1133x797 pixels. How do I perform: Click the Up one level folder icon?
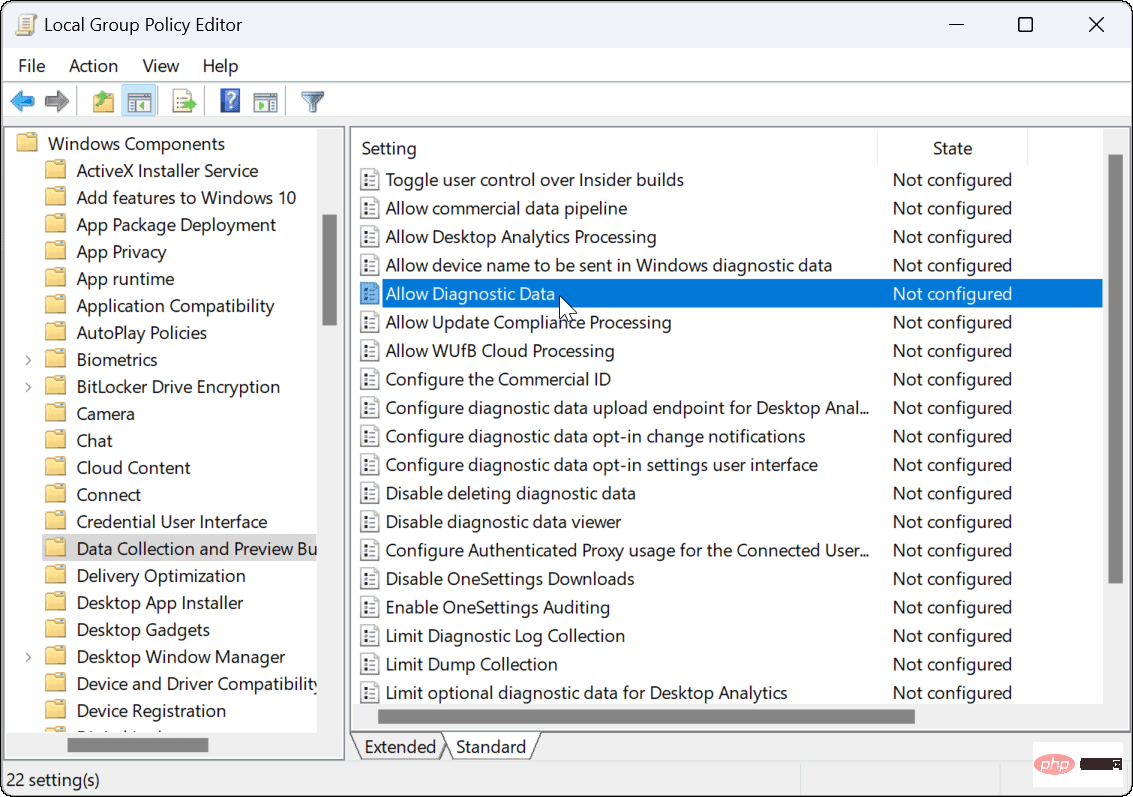click(103, 102)
